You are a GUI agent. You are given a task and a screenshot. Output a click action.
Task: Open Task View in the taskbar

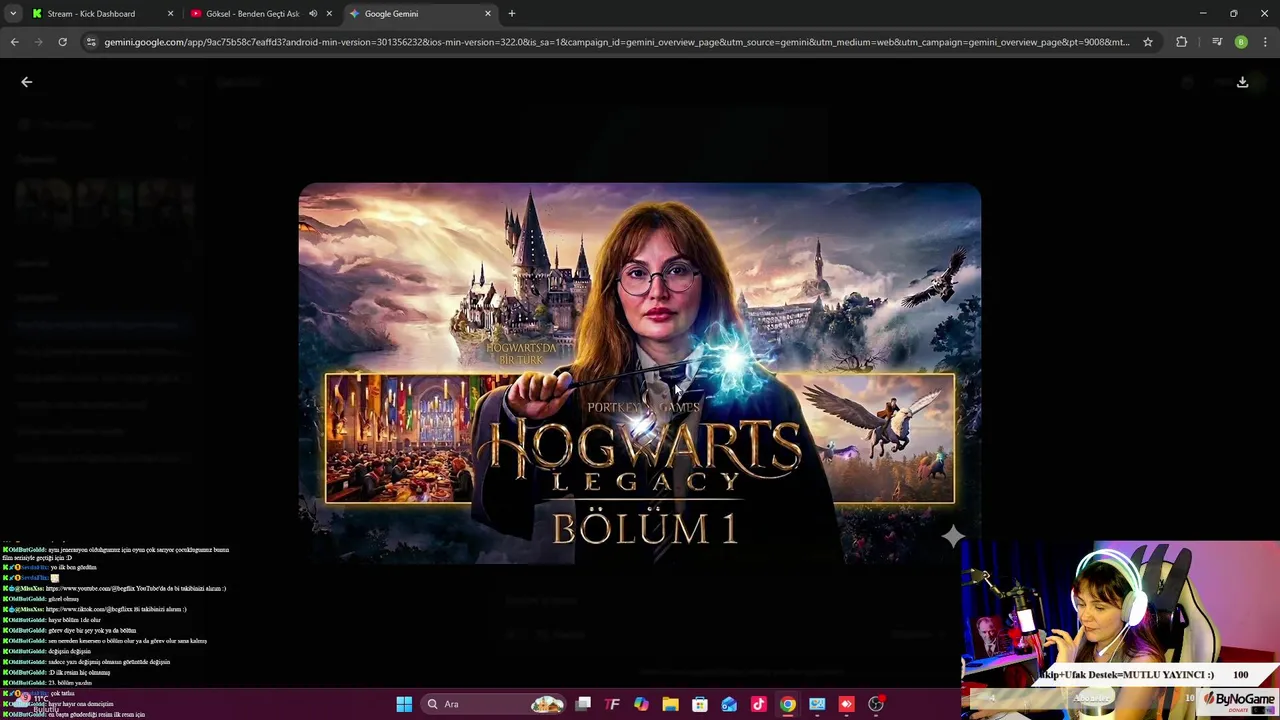[583, 704]
